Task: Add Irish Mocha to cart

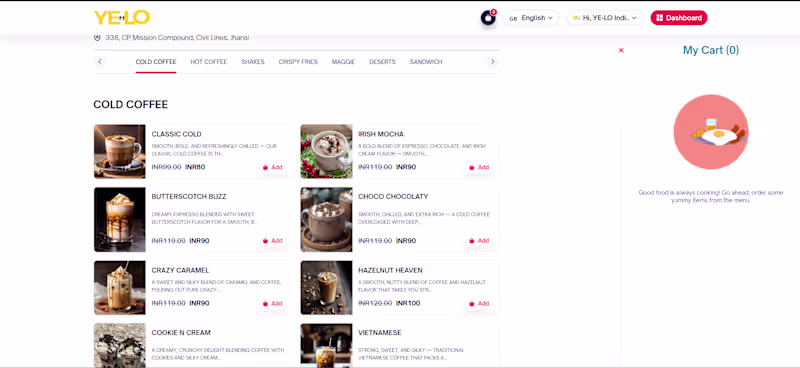Action: pyautogui.click(x=479, y=167)
